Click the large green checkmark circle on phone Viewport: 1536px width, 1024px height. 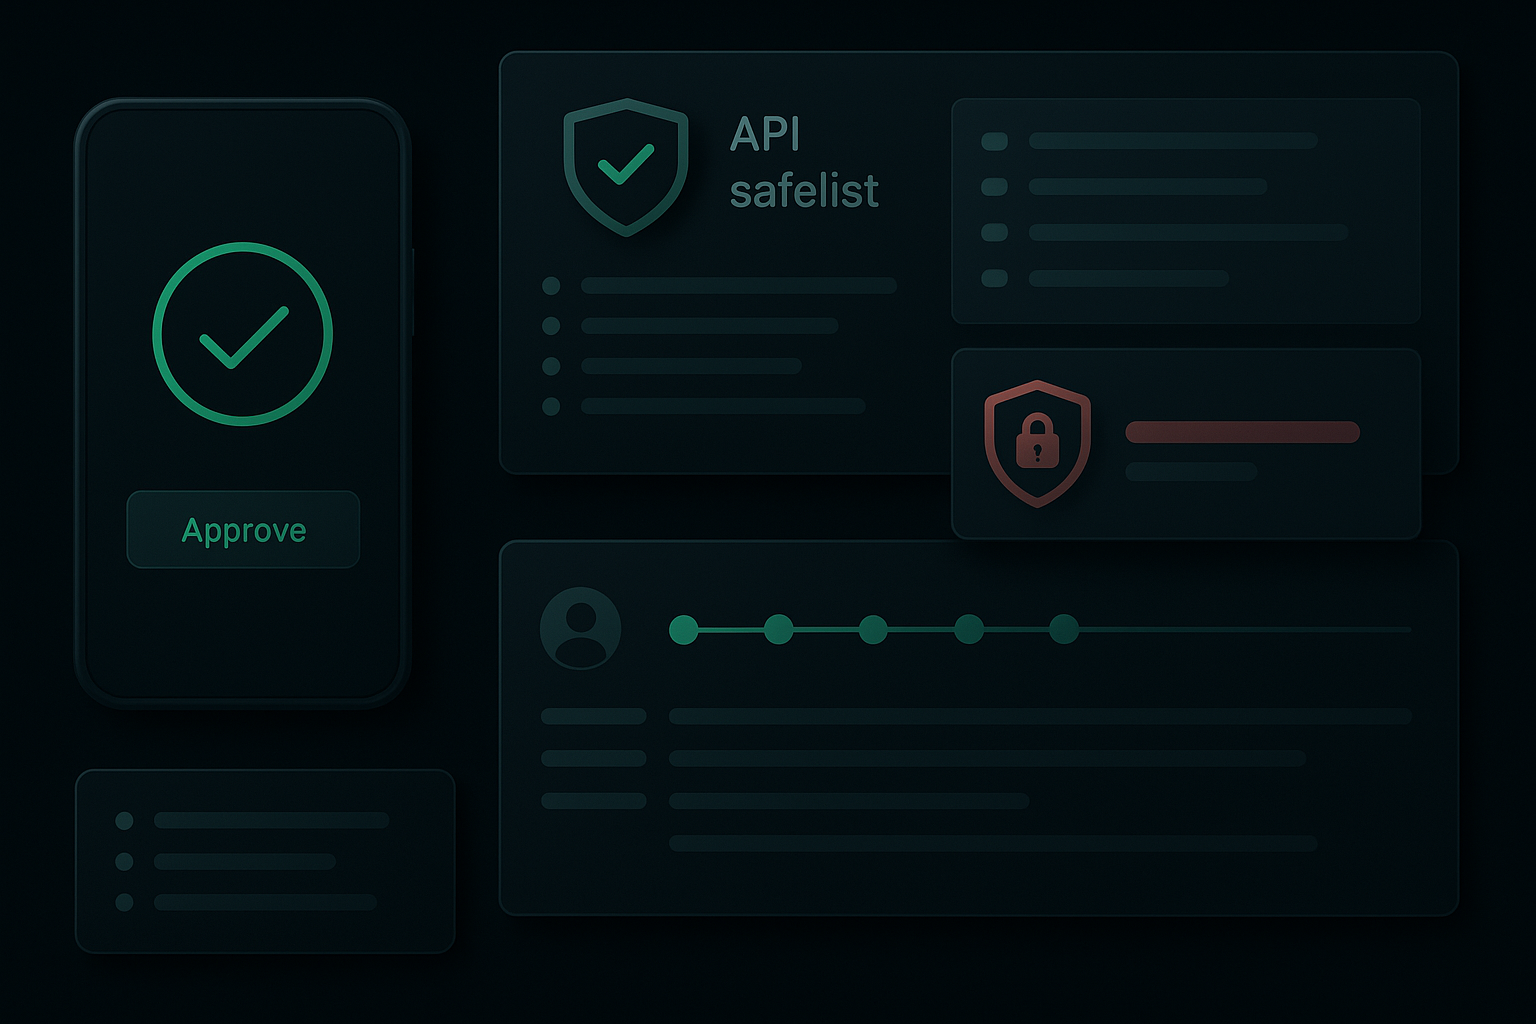(243, 334)
